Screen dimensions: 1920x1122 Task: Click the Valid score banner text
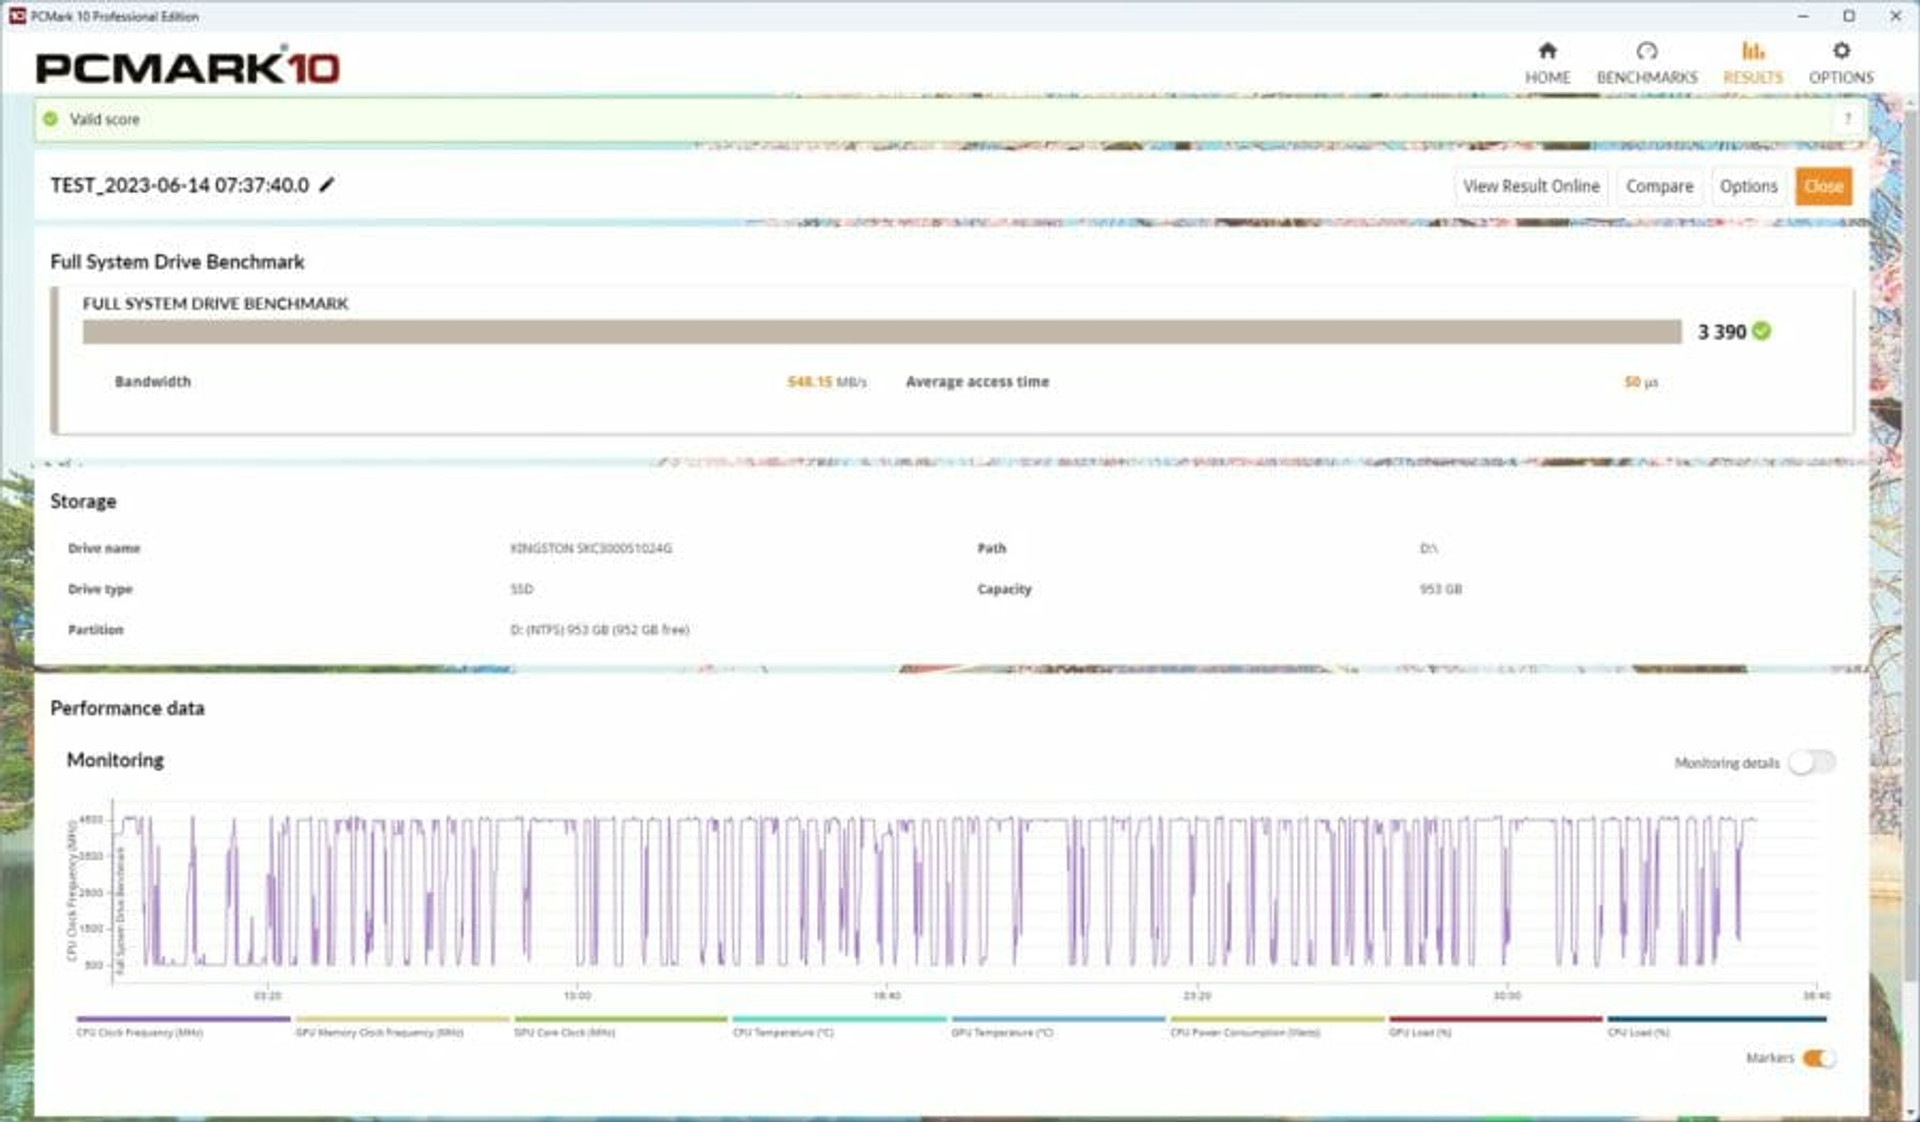105,119
